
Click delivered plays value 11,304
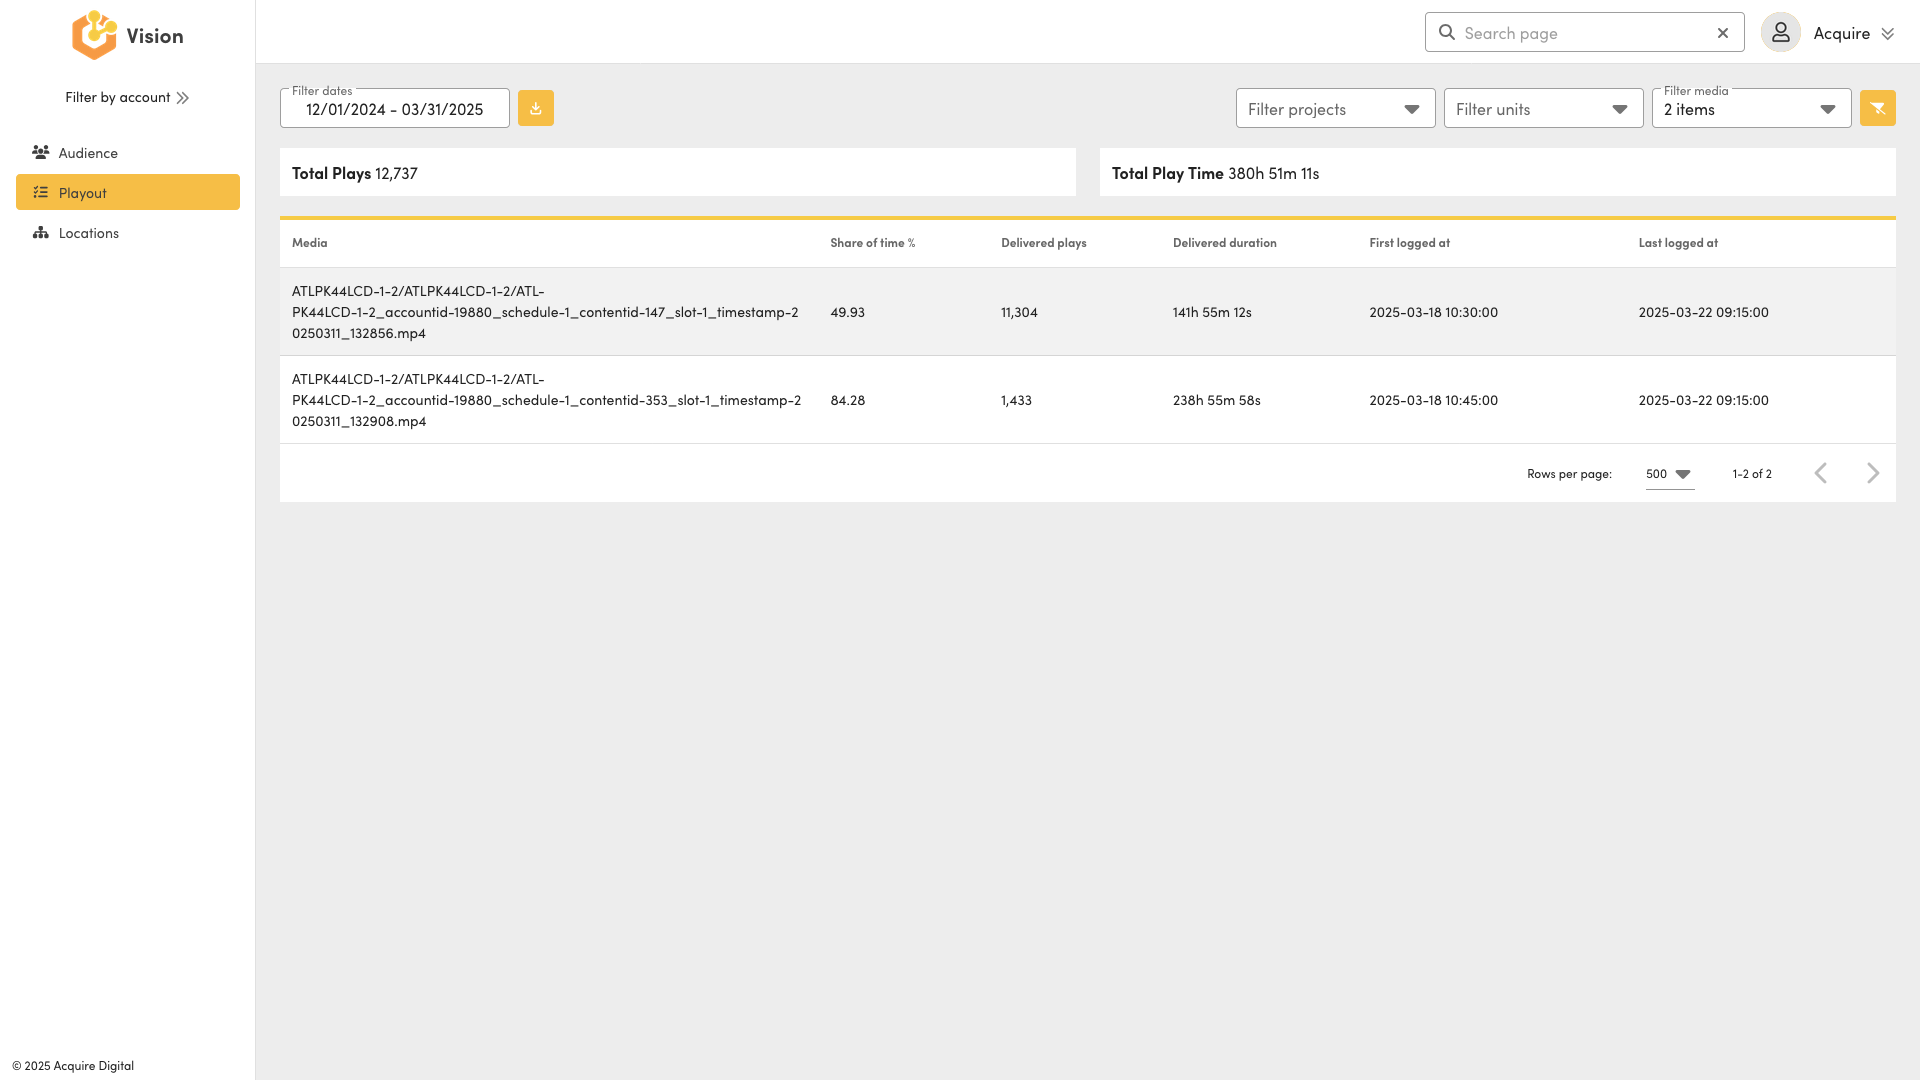pyautogui.click(x=1019, y=312)
